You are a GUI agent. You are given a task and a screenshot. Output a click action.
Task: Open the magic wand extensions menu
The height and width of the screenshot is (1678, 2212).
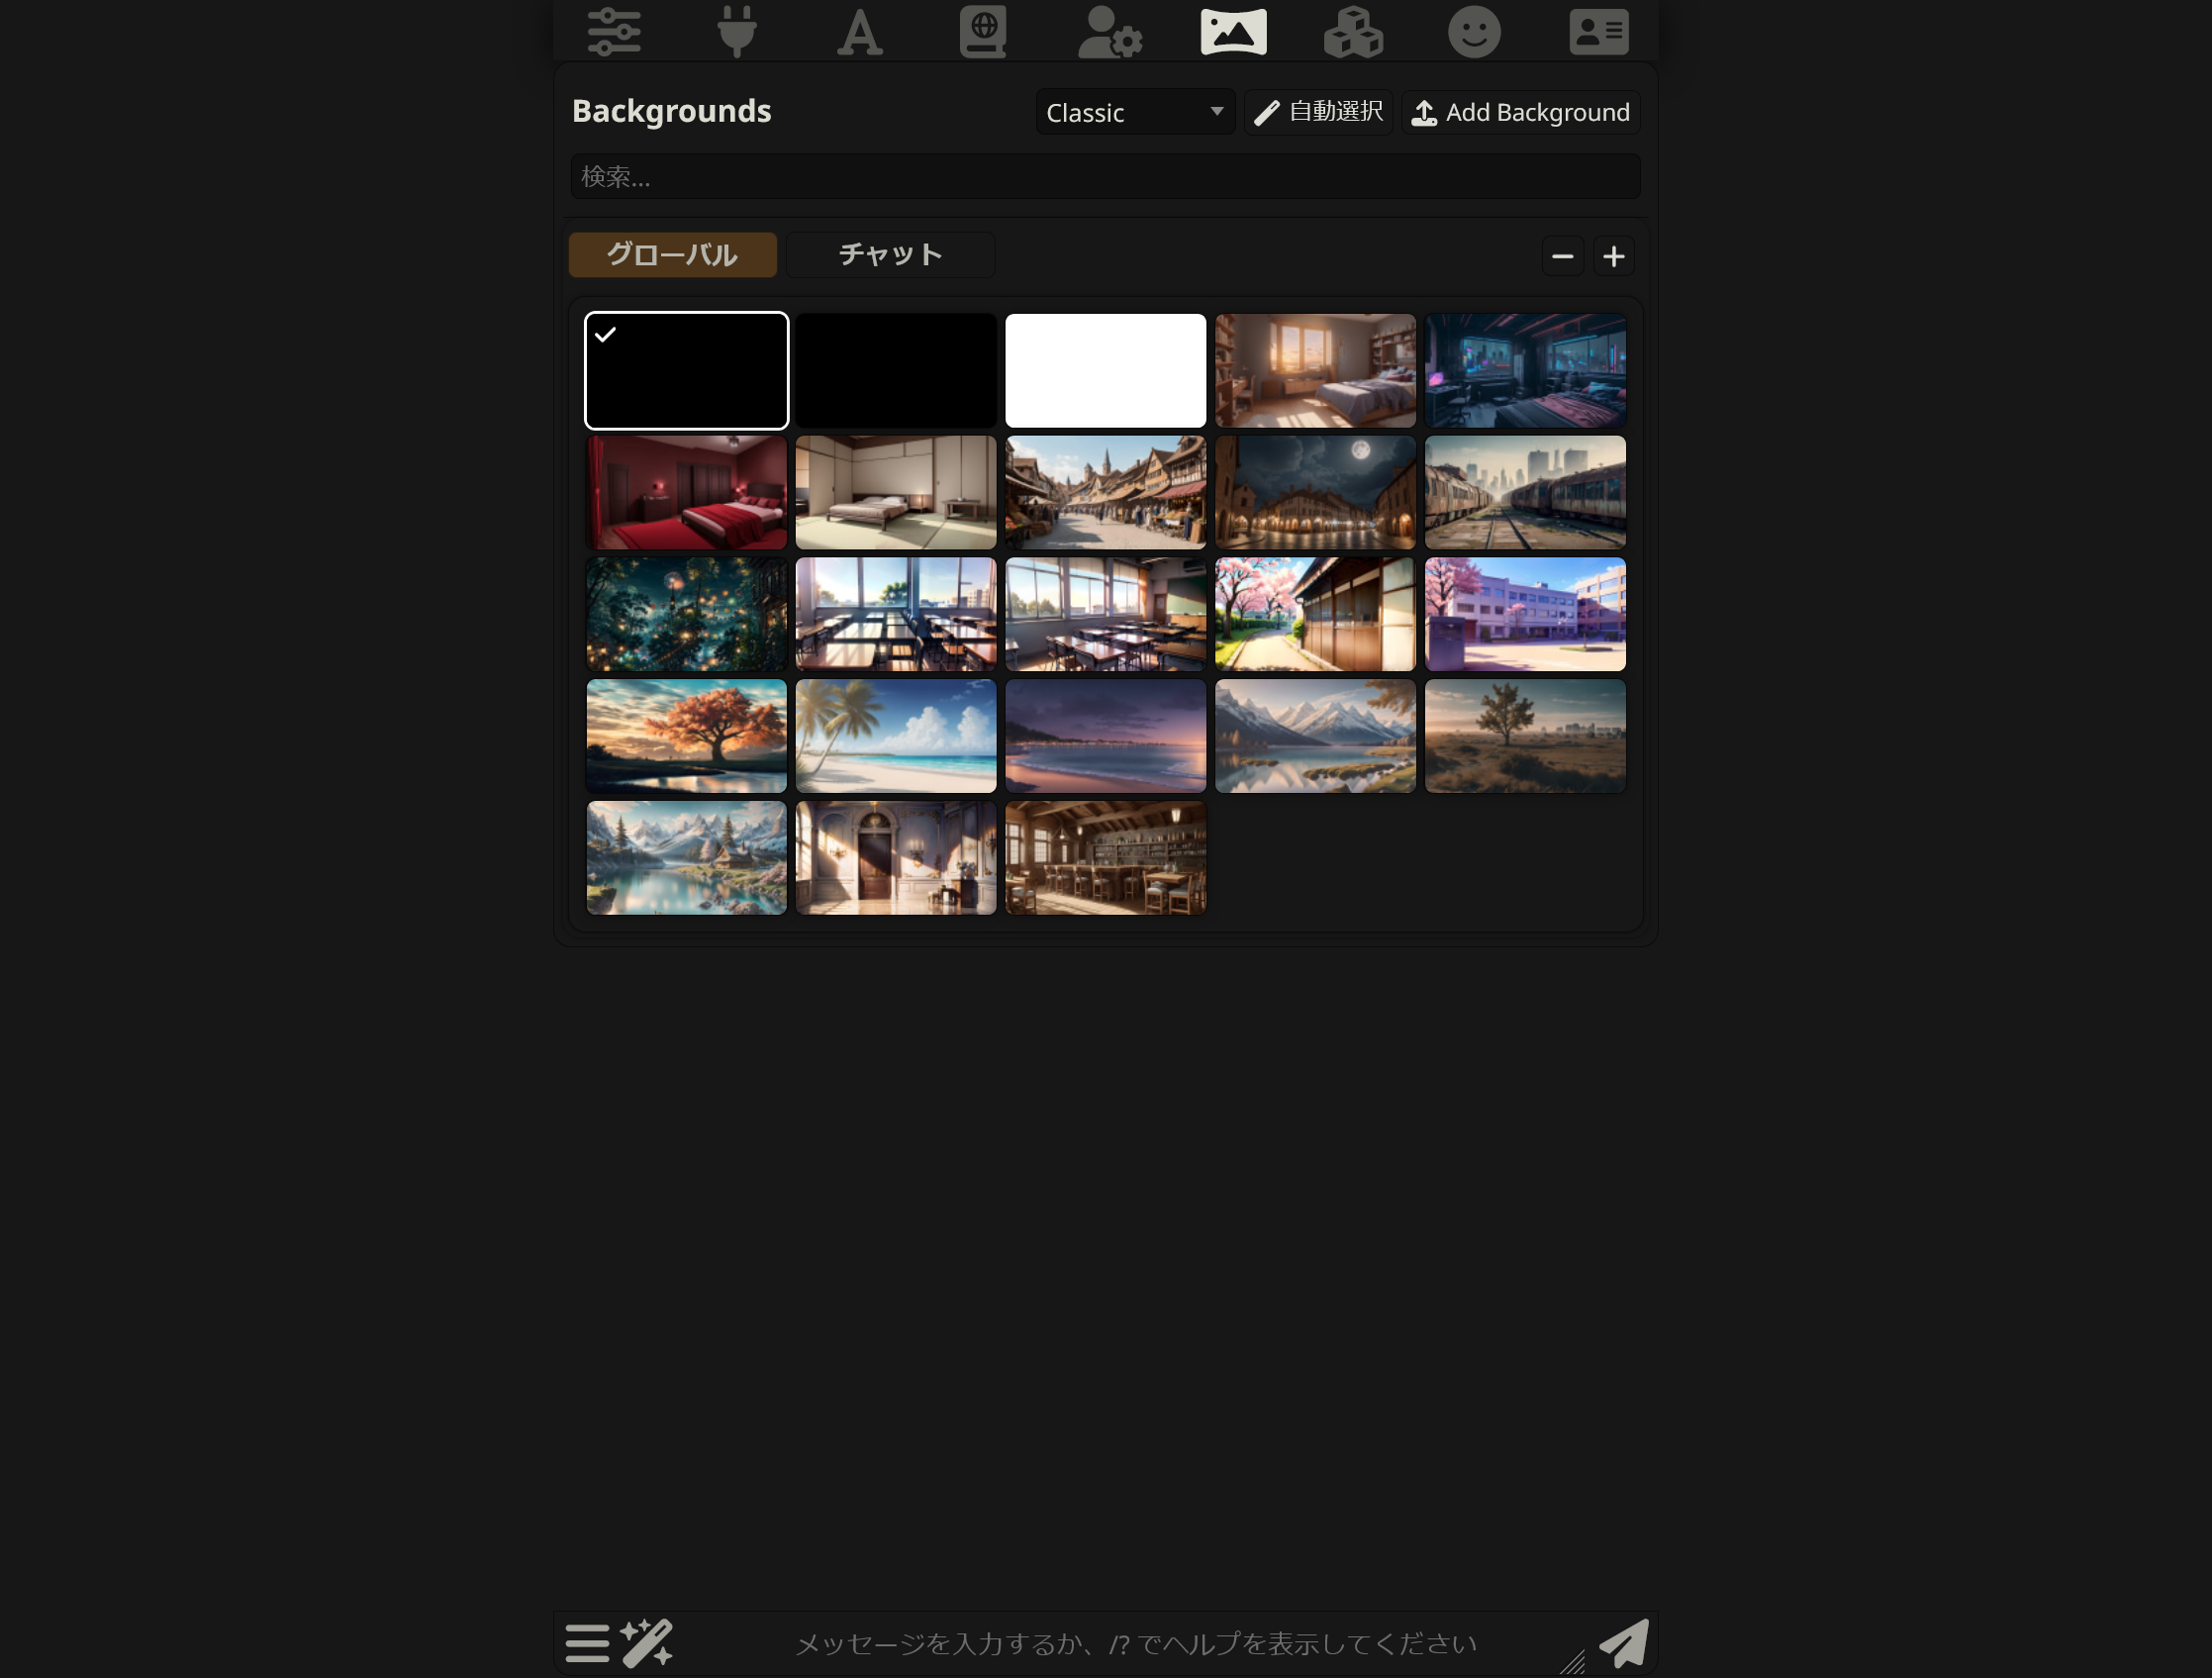tap(646, 1643)
